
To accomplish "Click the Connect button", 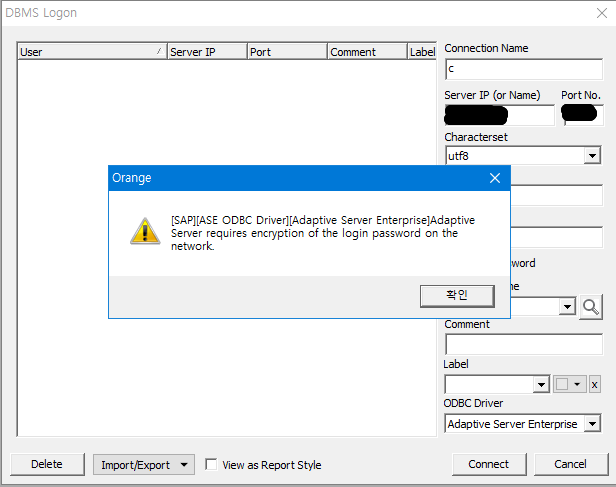I will click(x=488, y=464).
